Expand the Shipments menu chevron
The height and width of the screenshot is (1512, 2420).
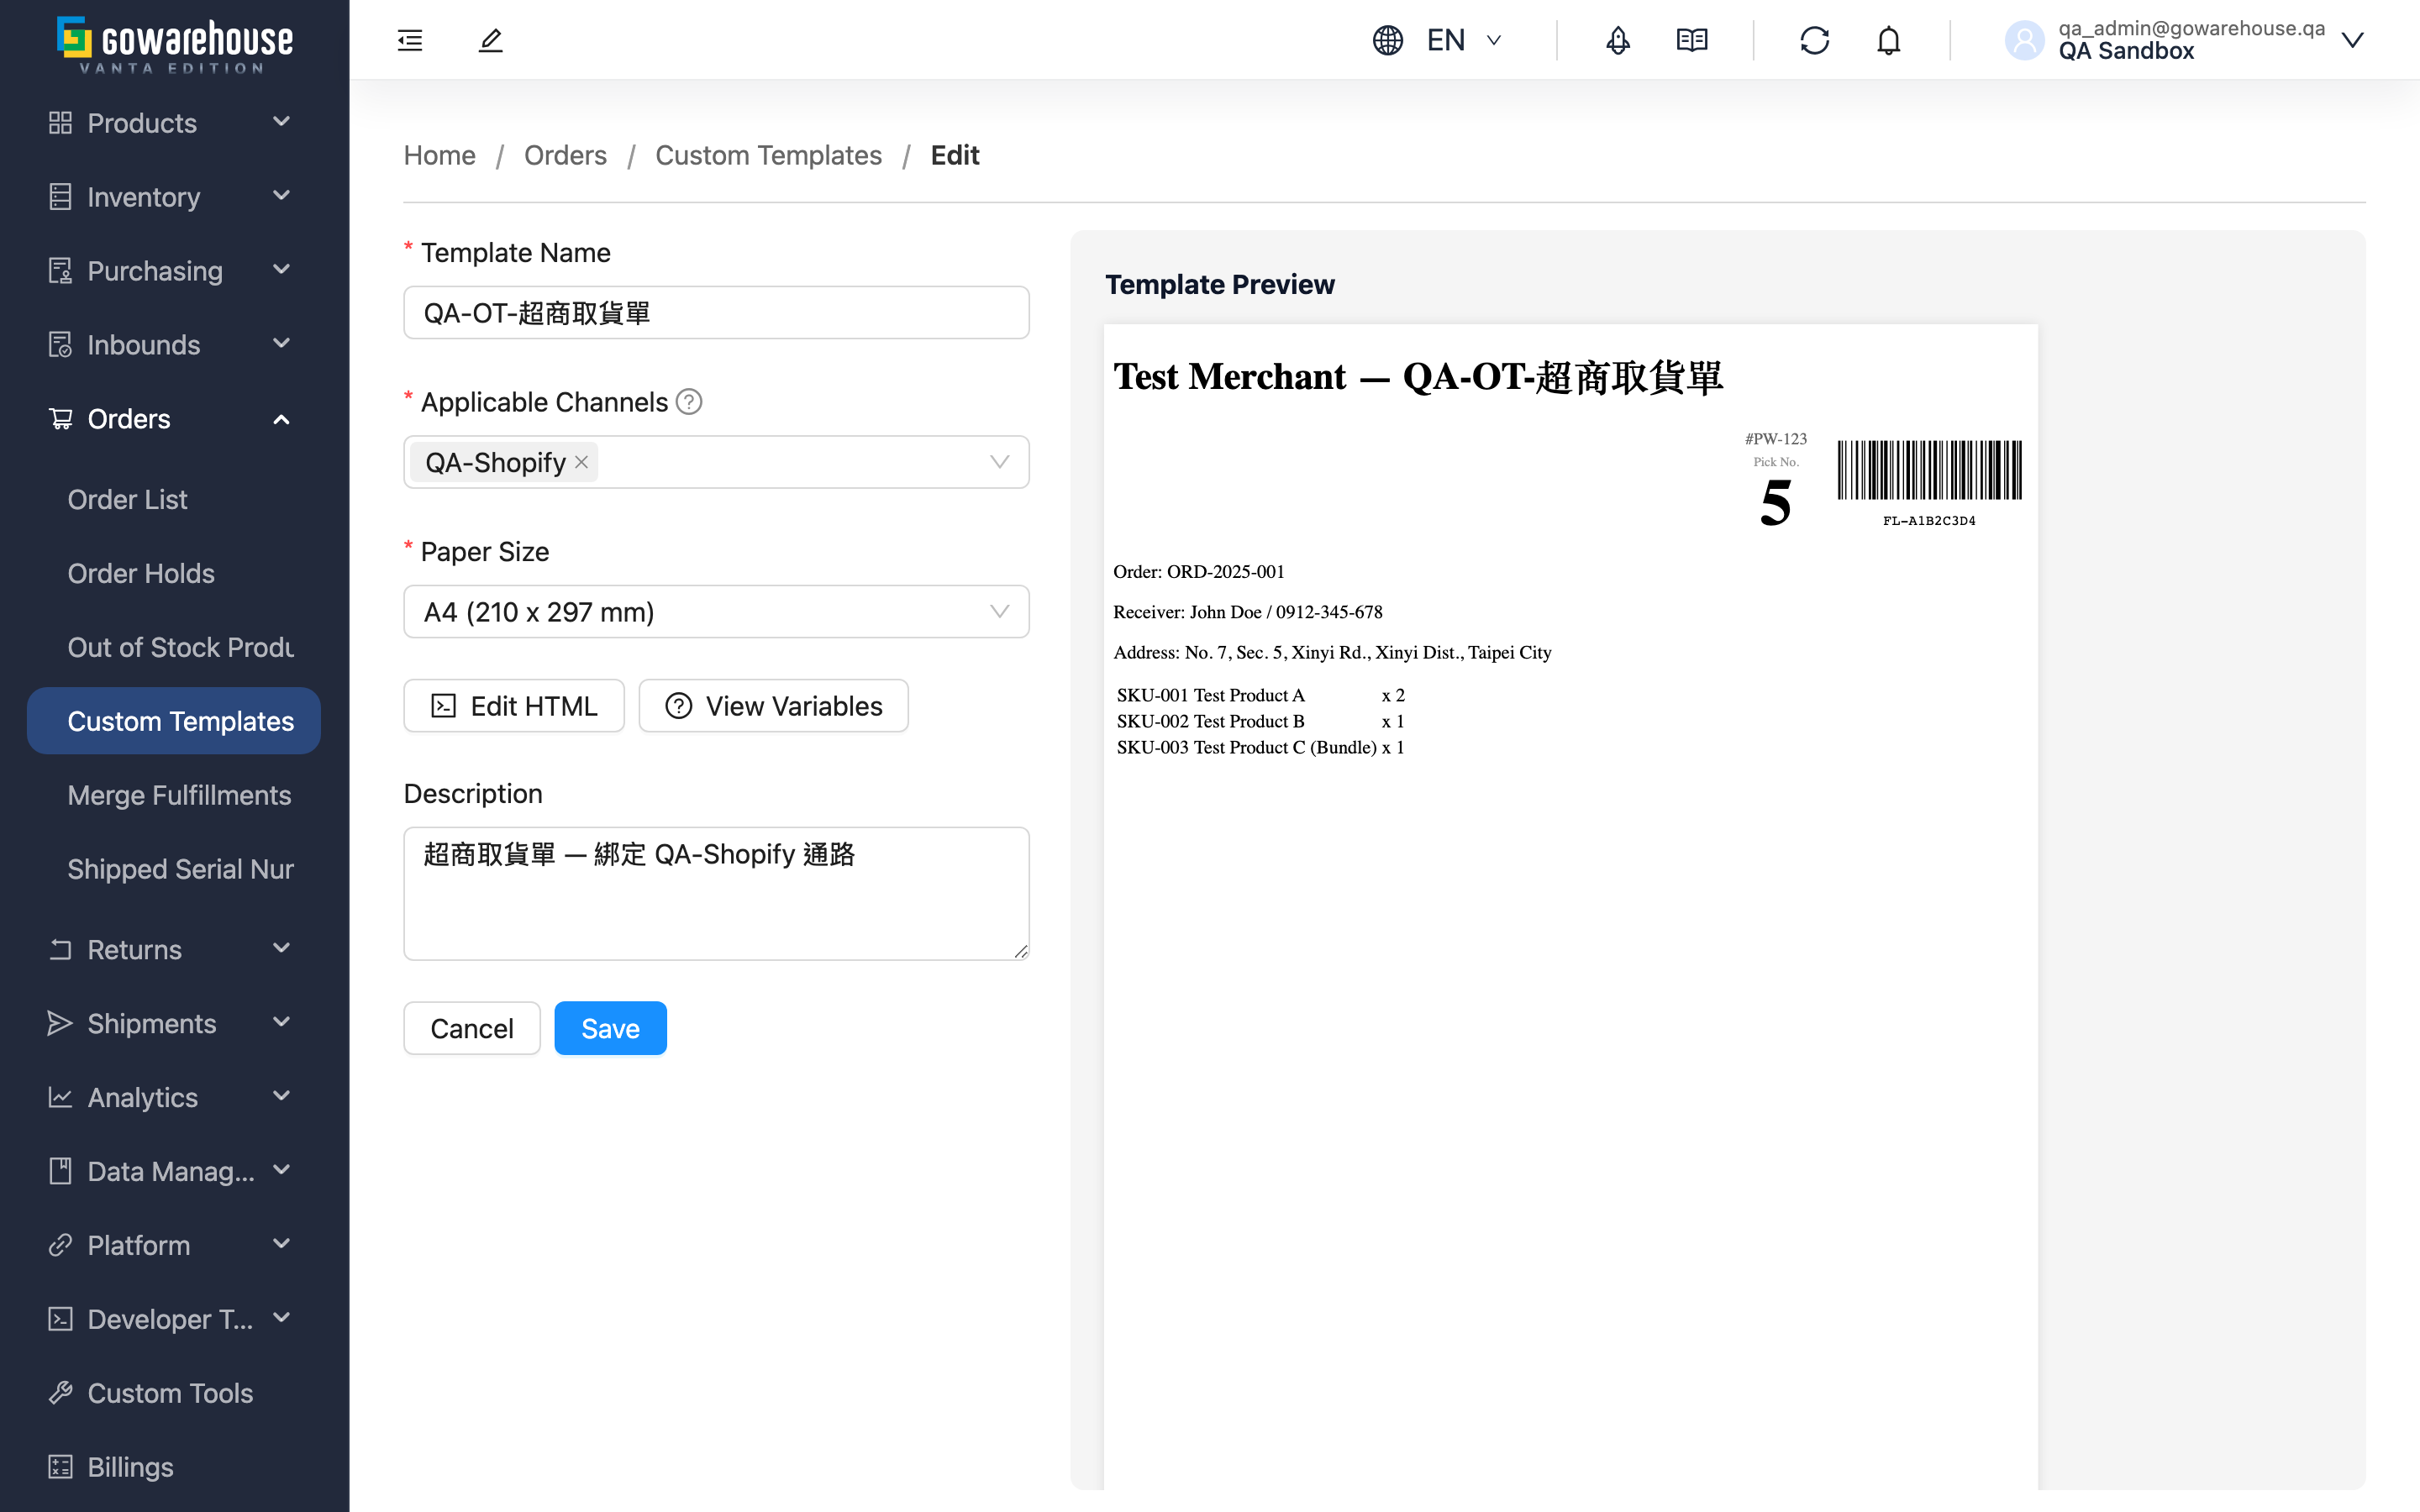(x=282, y=1022)
